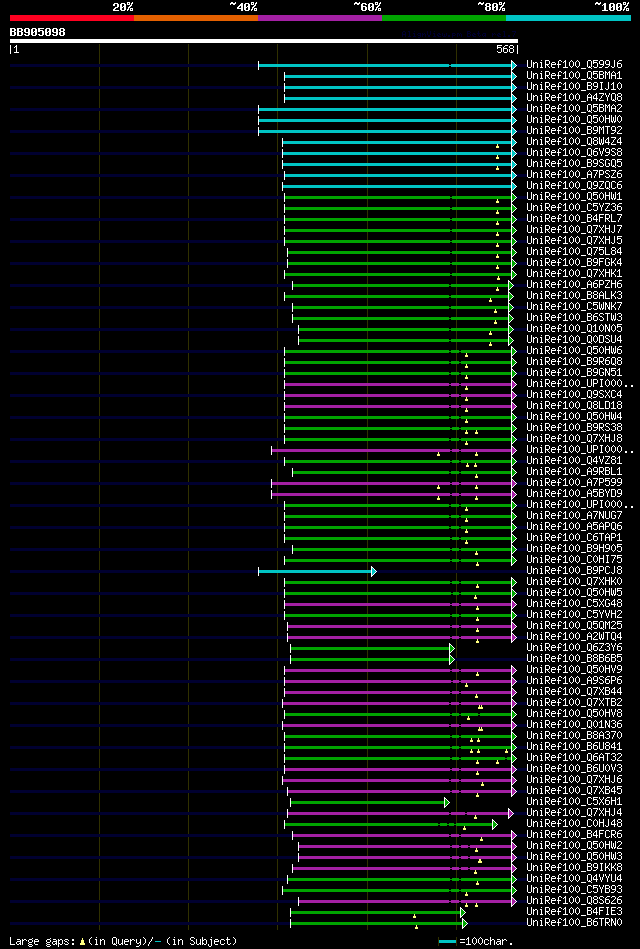Viewport: 640px width, 949px height.
Task: Select the UniRef100_Q10N05 label
Action: coord(575,329)
